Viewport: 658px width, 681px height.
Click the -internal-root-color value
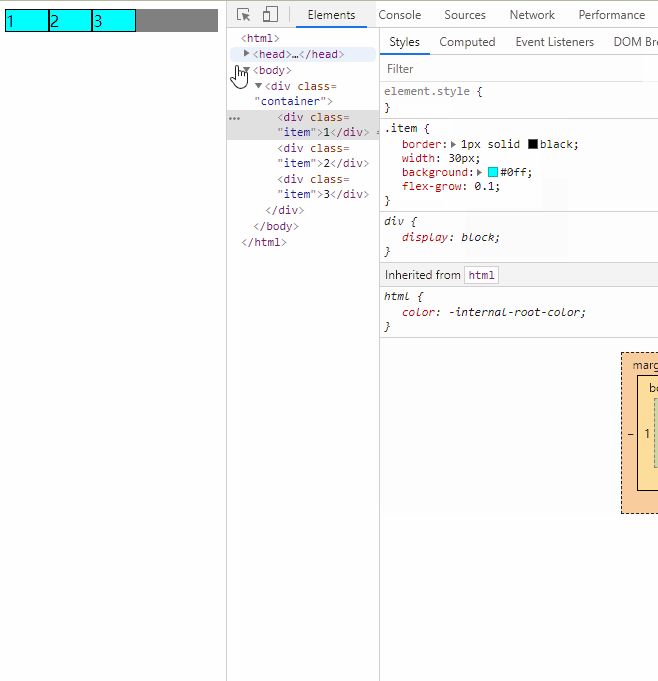[516, 312]
